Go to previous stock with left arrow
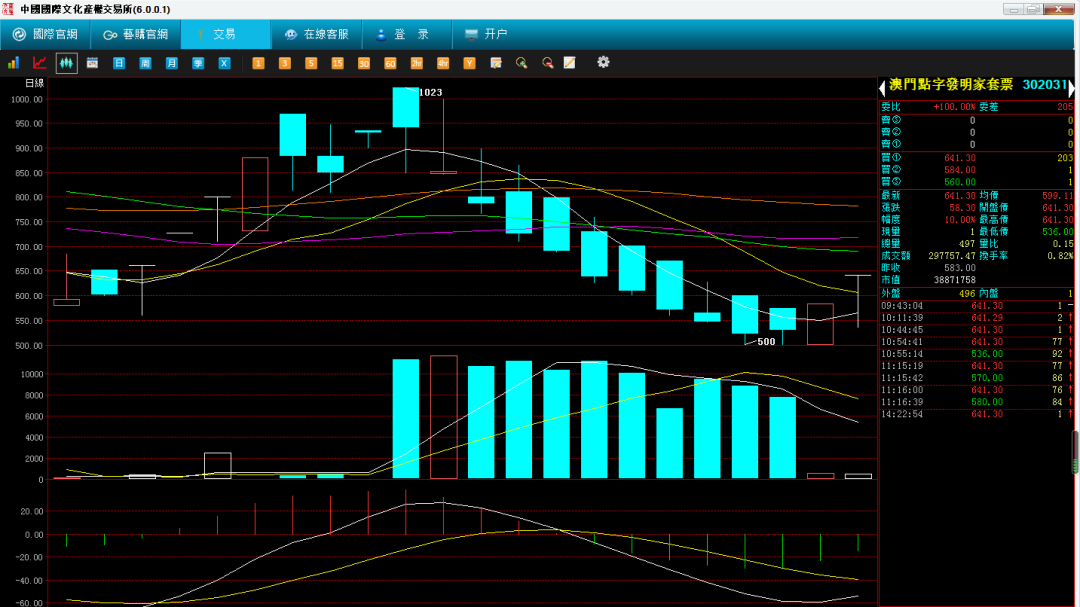The width and height of the screenshot is (1080, 607). pyautogui.click(x=882, y=87)
